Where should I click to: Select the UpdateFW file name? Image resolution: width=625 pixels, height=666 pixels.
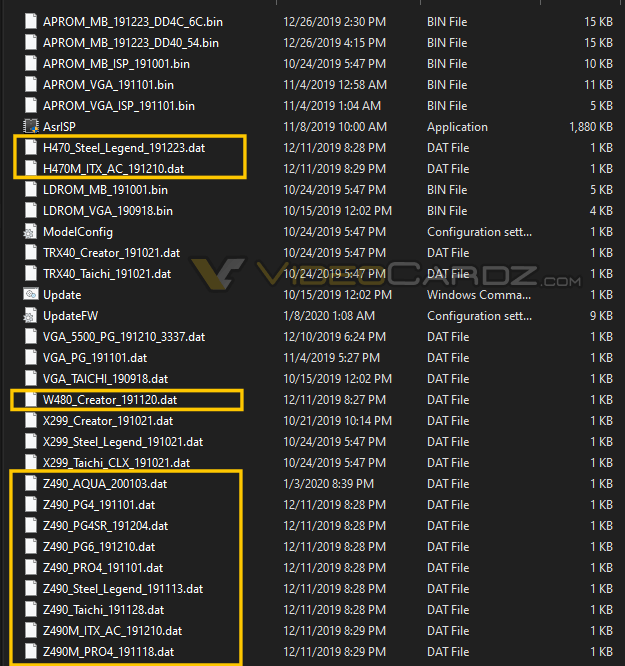(x=71, y=316)
